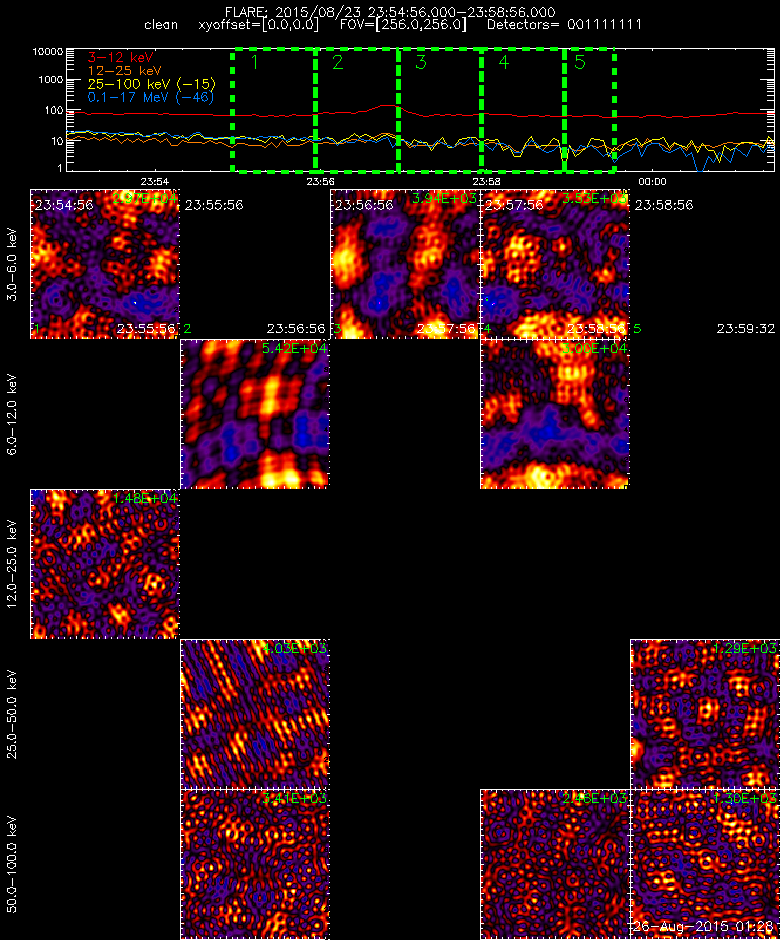Click the 23:54 light curve axis label

tap(155, 181)
